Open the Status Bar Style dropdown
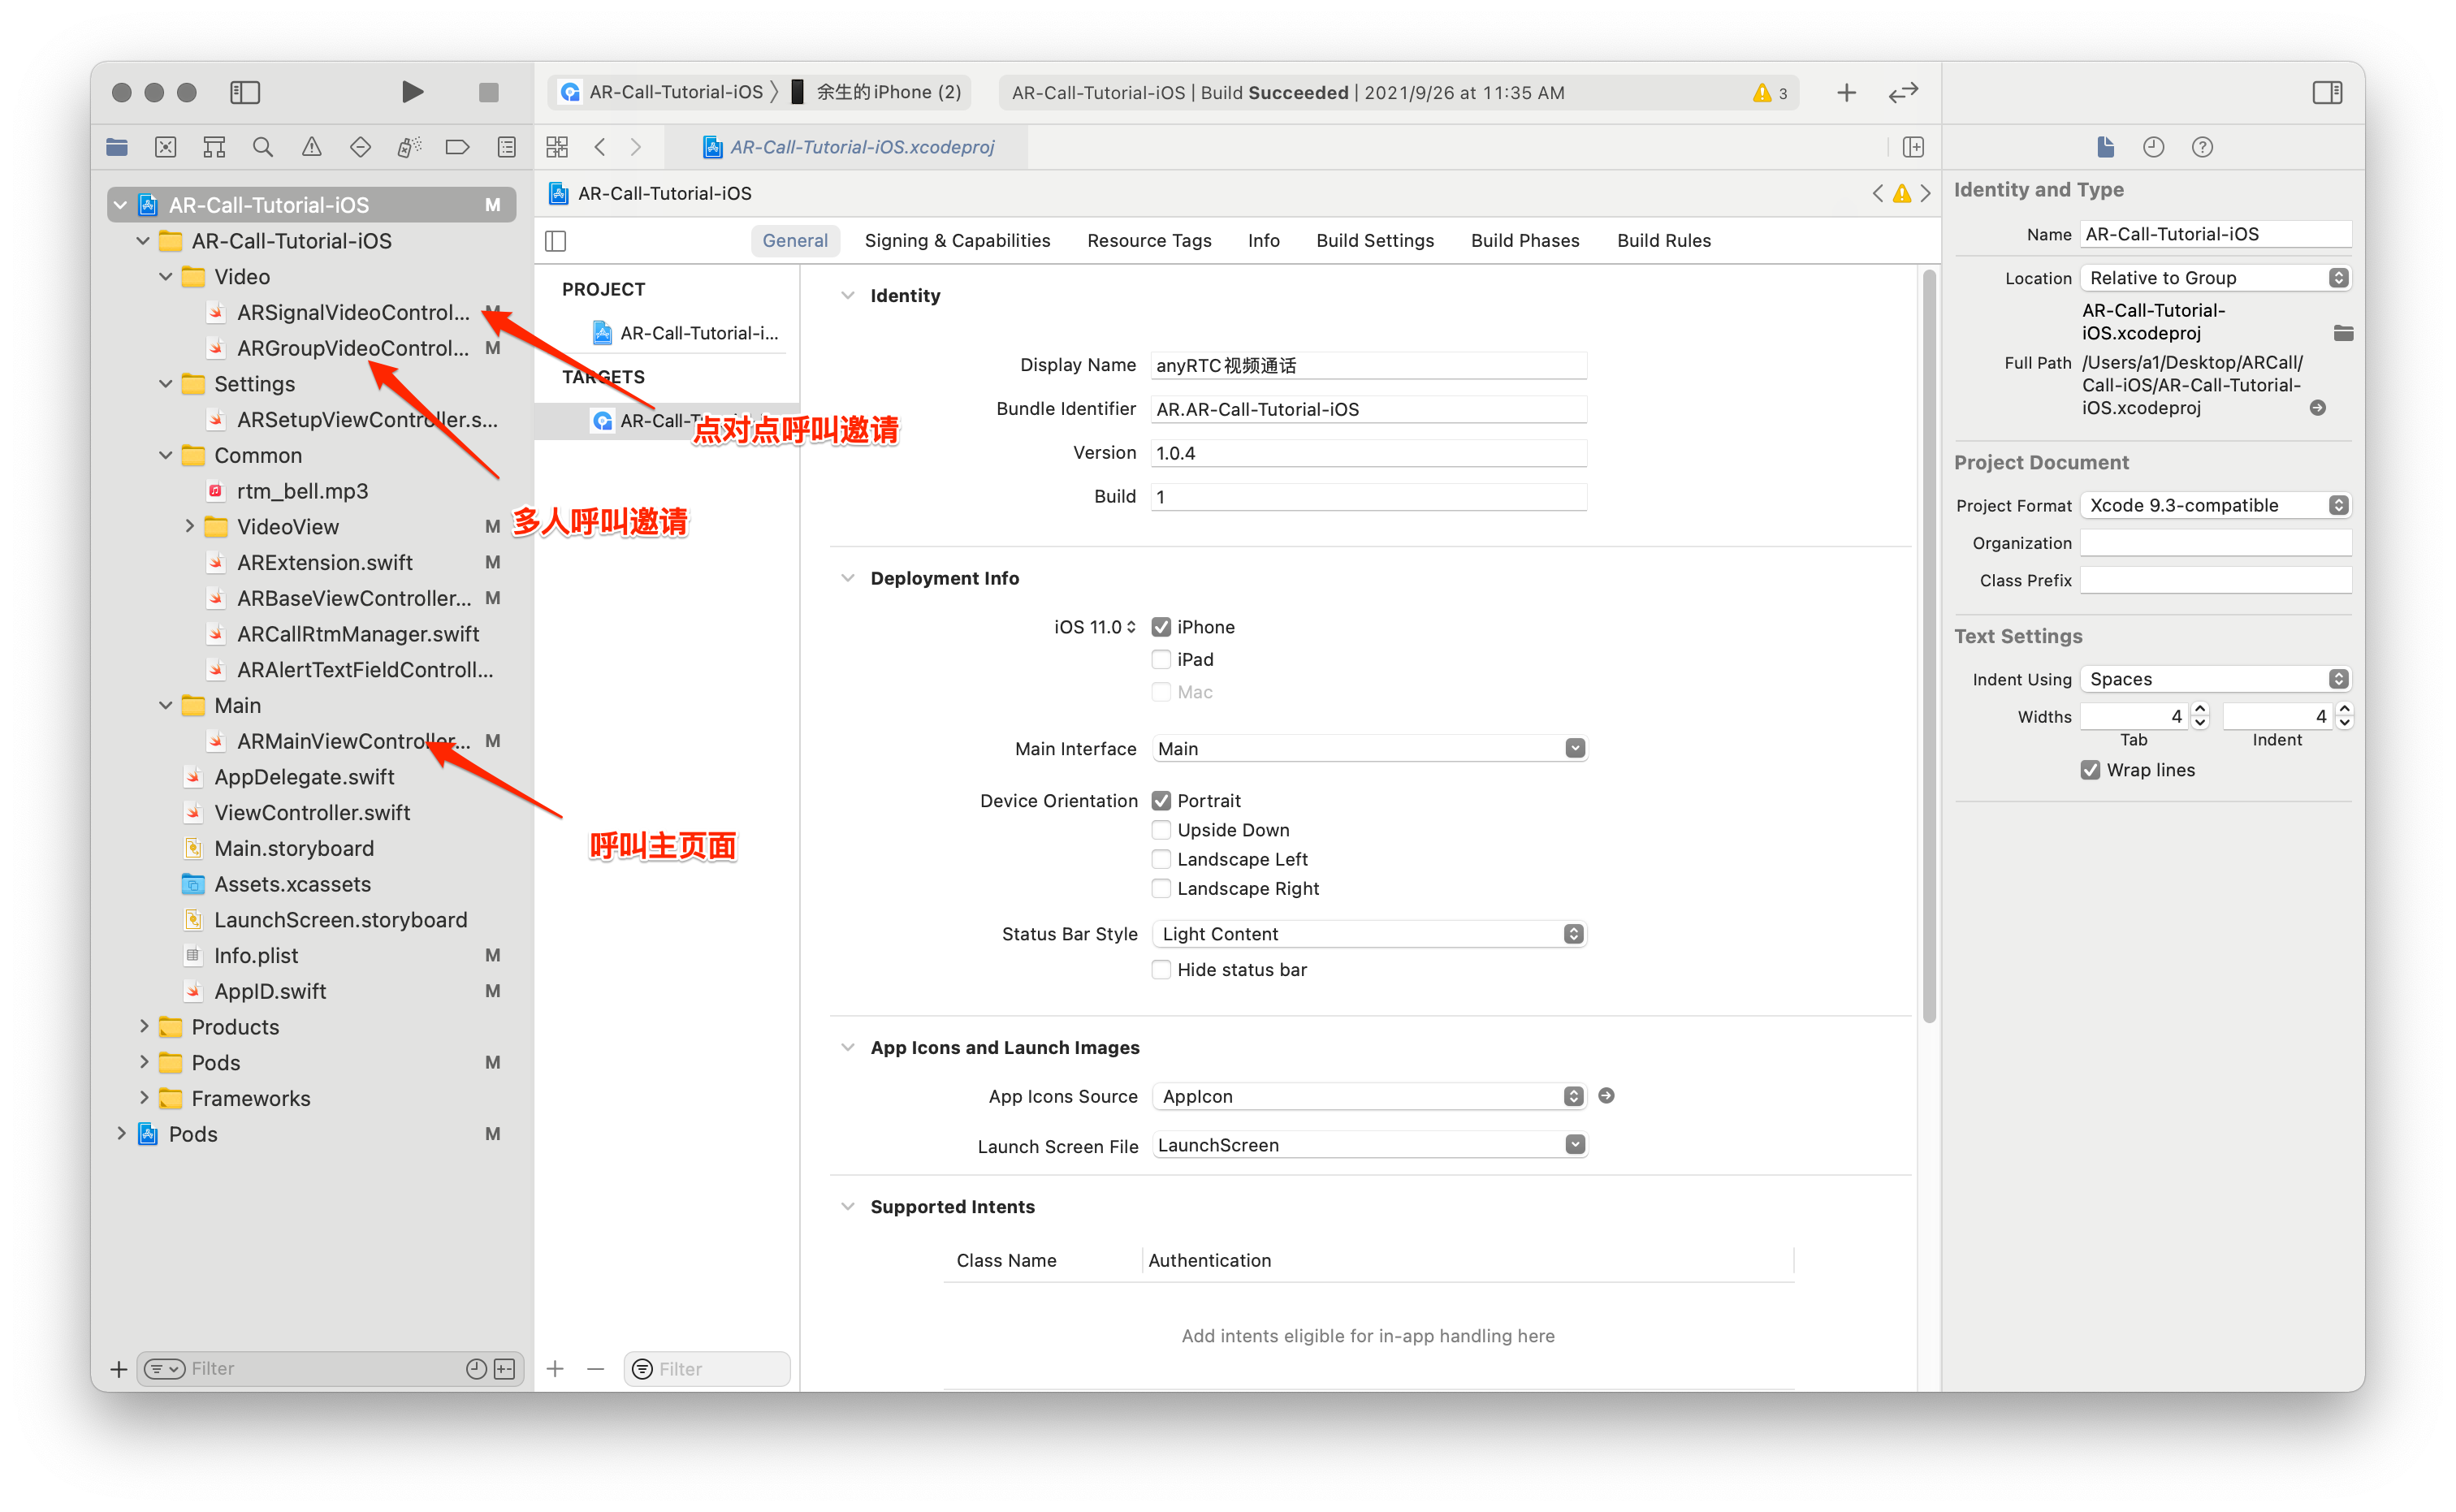 (x=1369, y=934)
